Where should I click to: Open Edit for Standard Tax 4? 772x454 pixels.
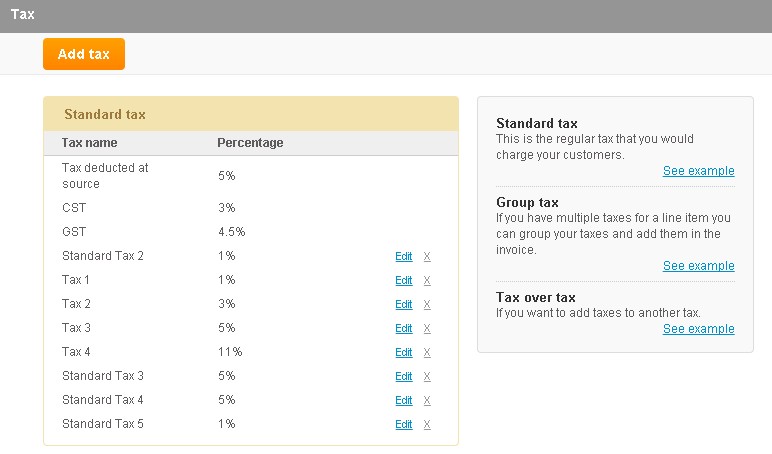click(404, 400)
